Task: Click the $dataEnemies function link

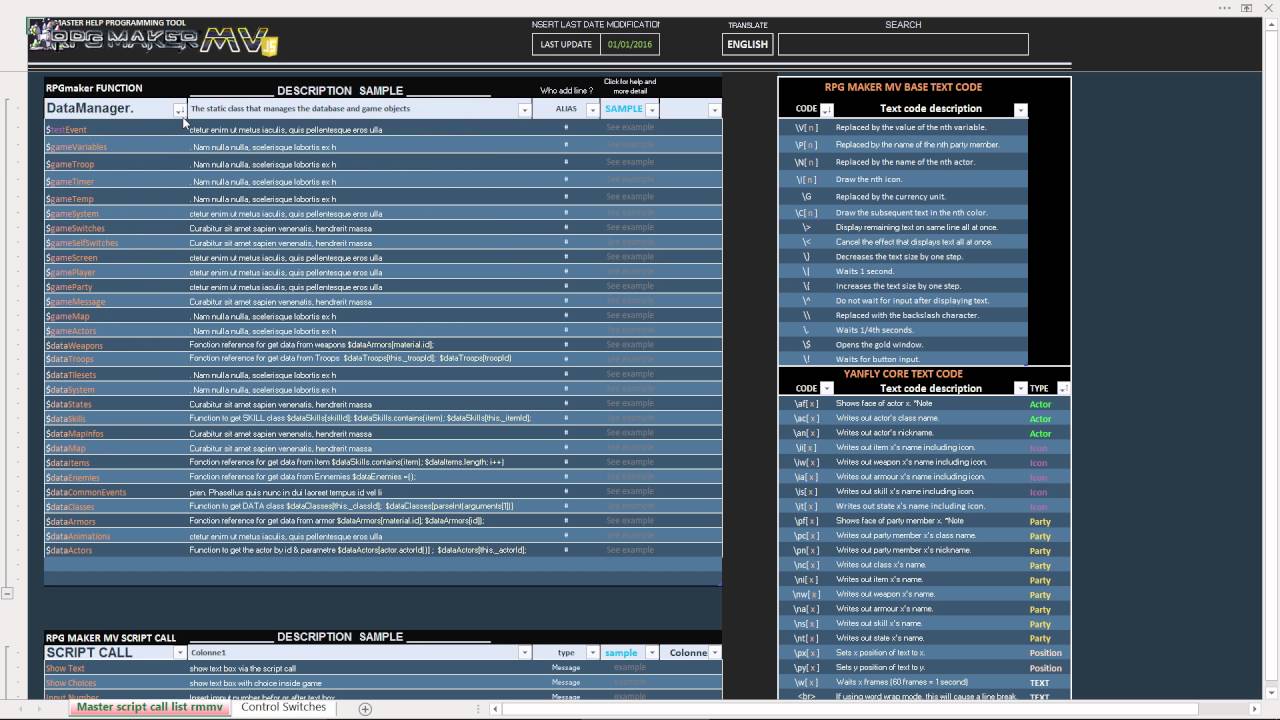Action: pos(73,478)
